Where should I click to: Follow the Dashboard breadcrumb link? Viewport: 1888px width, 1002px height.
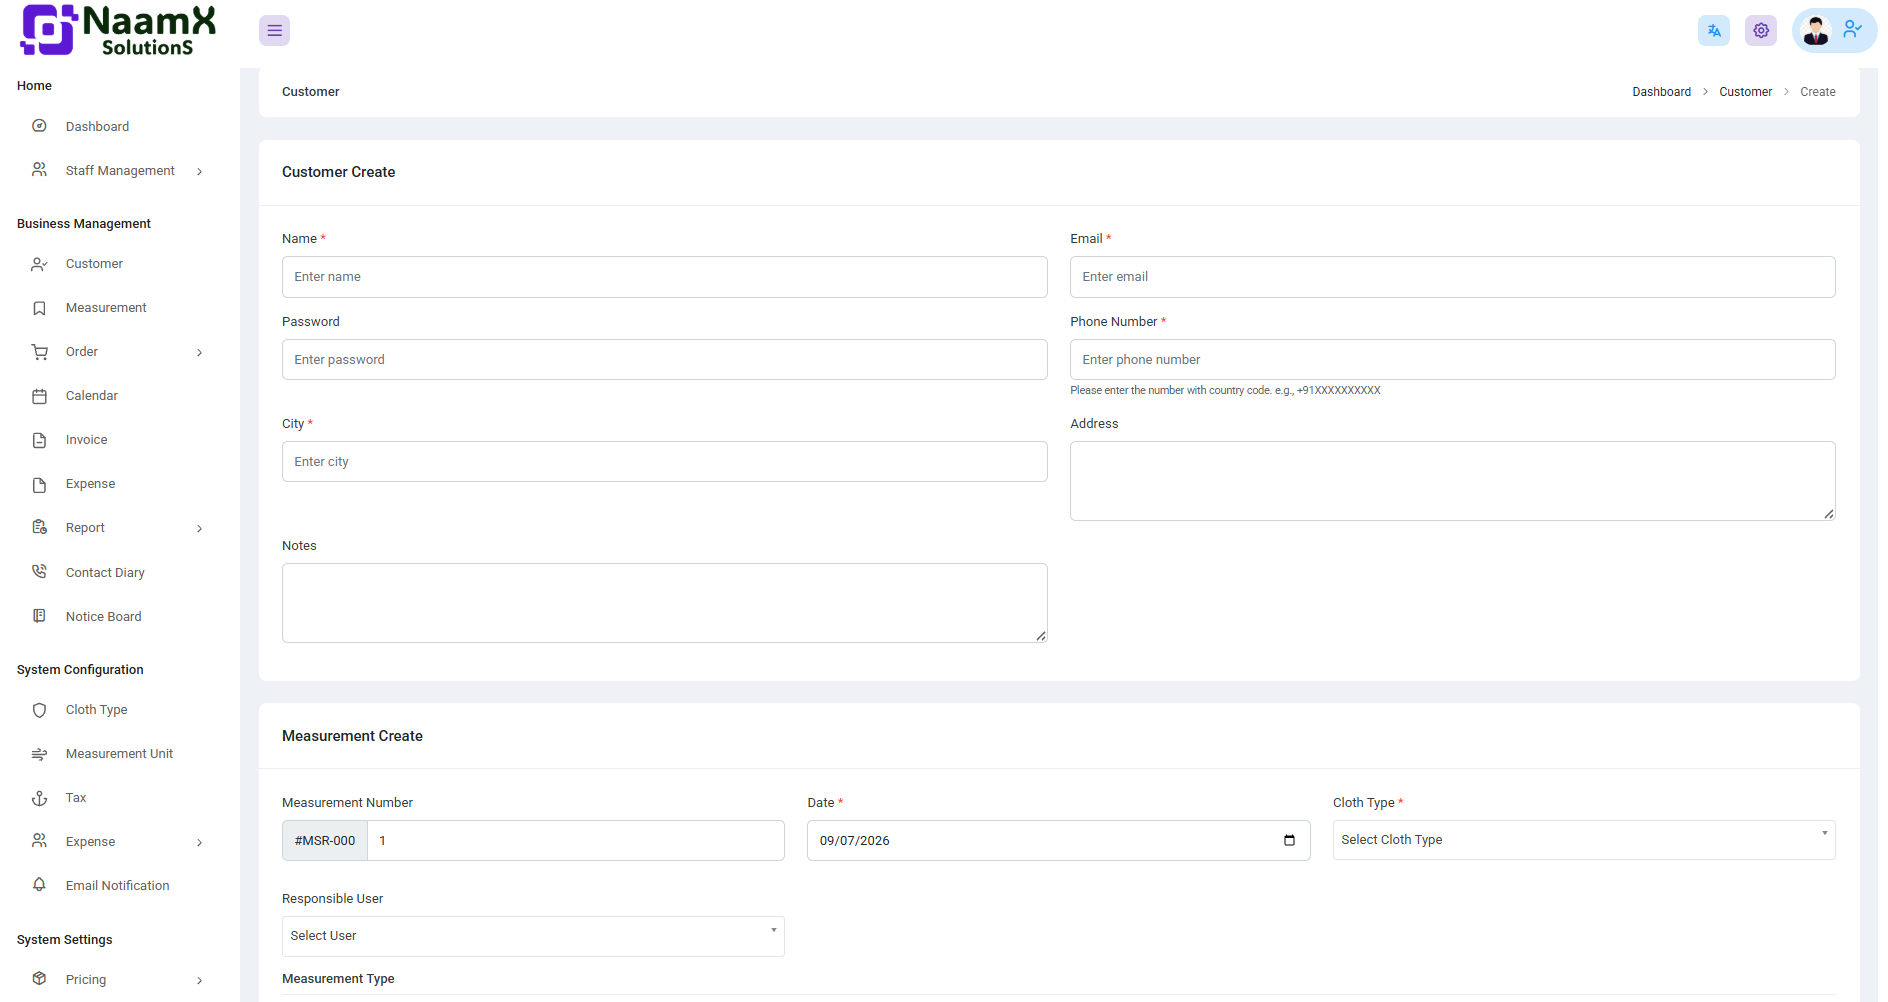[x=1661, y=92]
